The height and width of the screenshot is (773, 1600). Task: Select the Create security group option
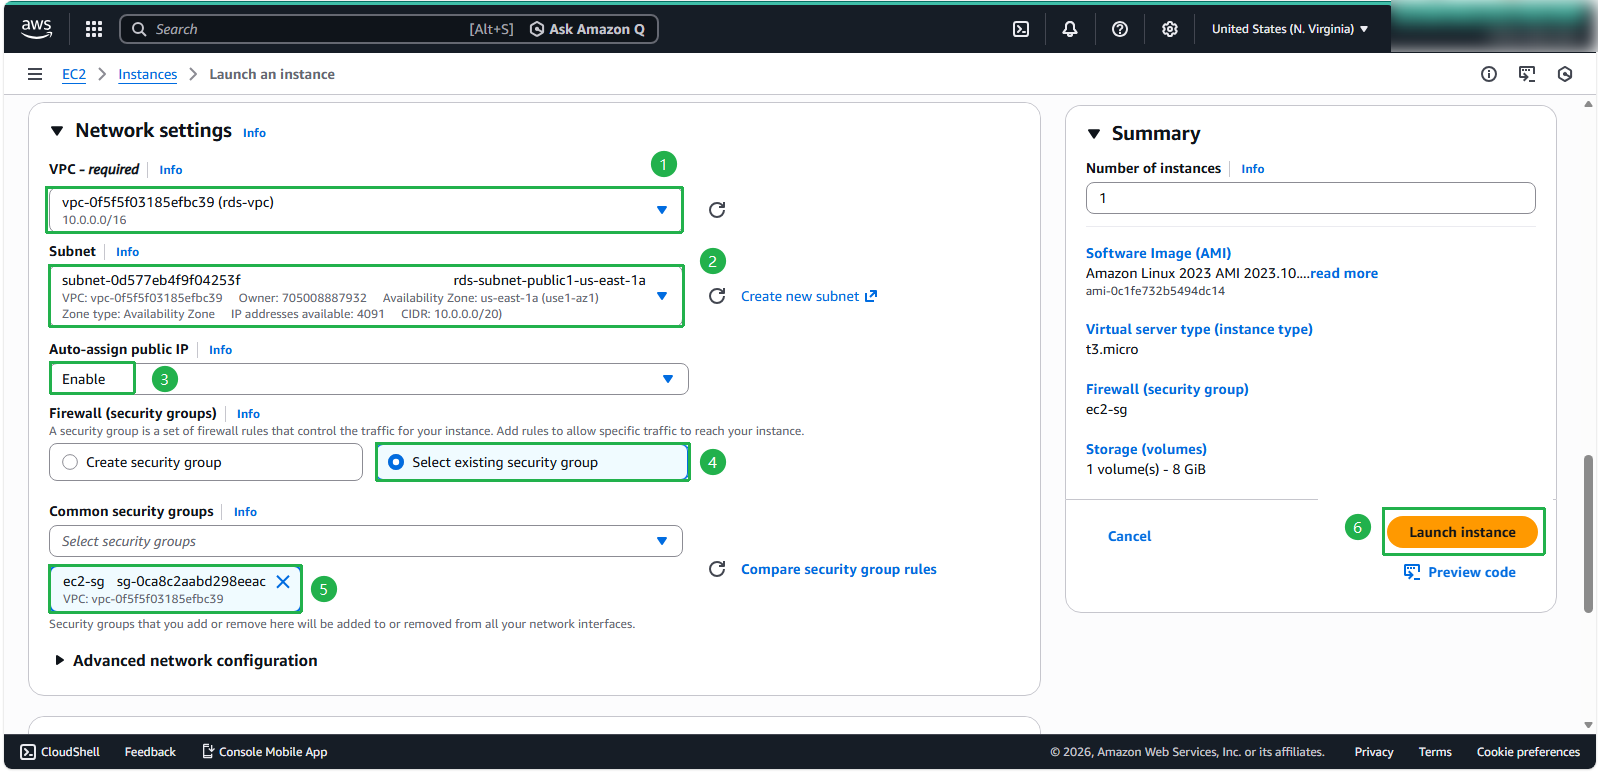[206, 462]
